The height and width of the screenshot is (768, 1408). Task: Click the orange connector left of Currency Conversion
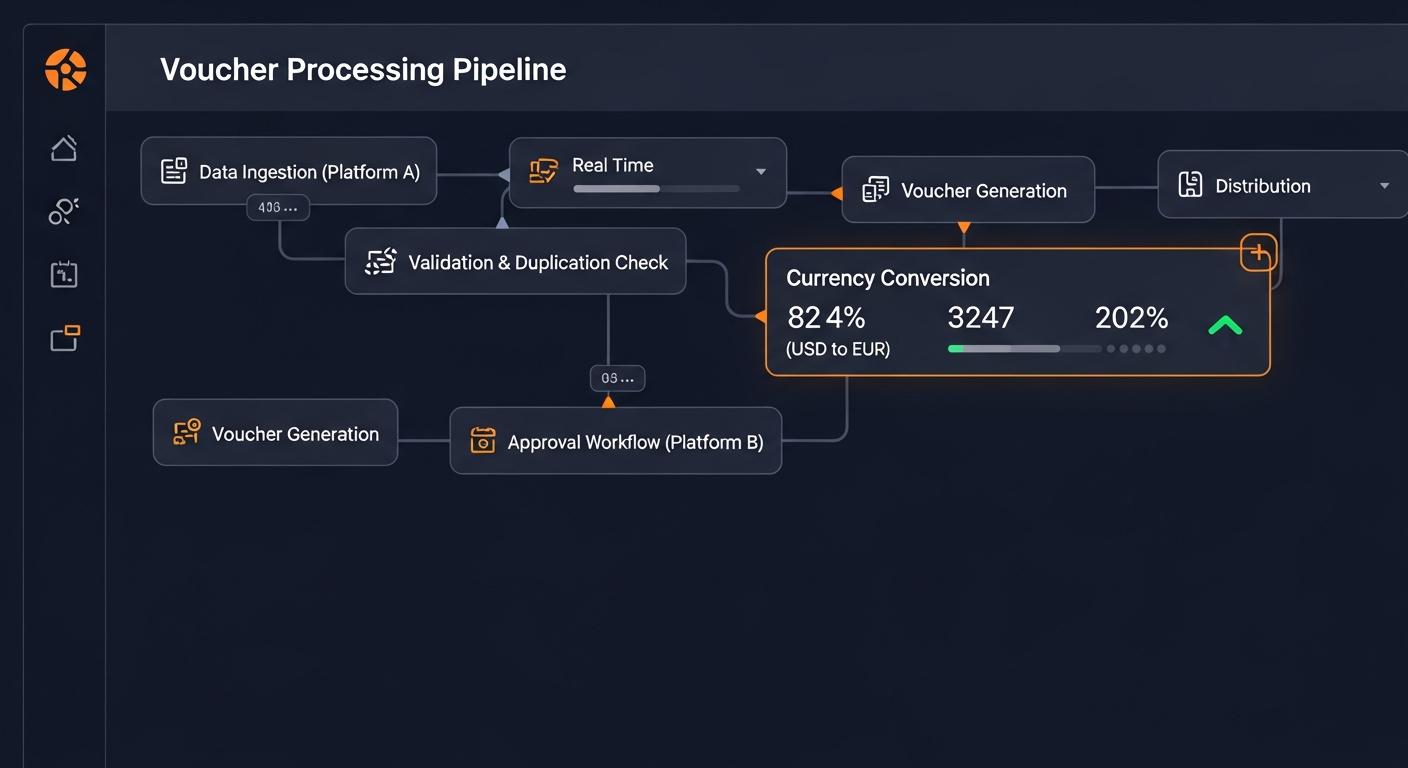pyautogui.click(x=760, y=317)
